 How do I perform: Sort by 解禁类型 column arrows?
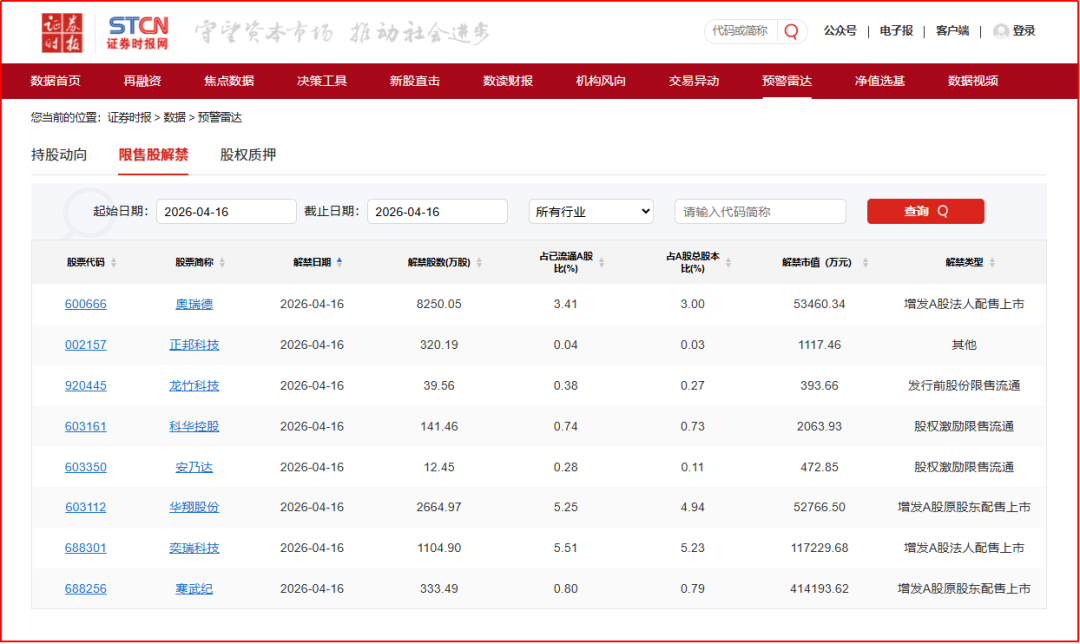click(x=992, y=262)
